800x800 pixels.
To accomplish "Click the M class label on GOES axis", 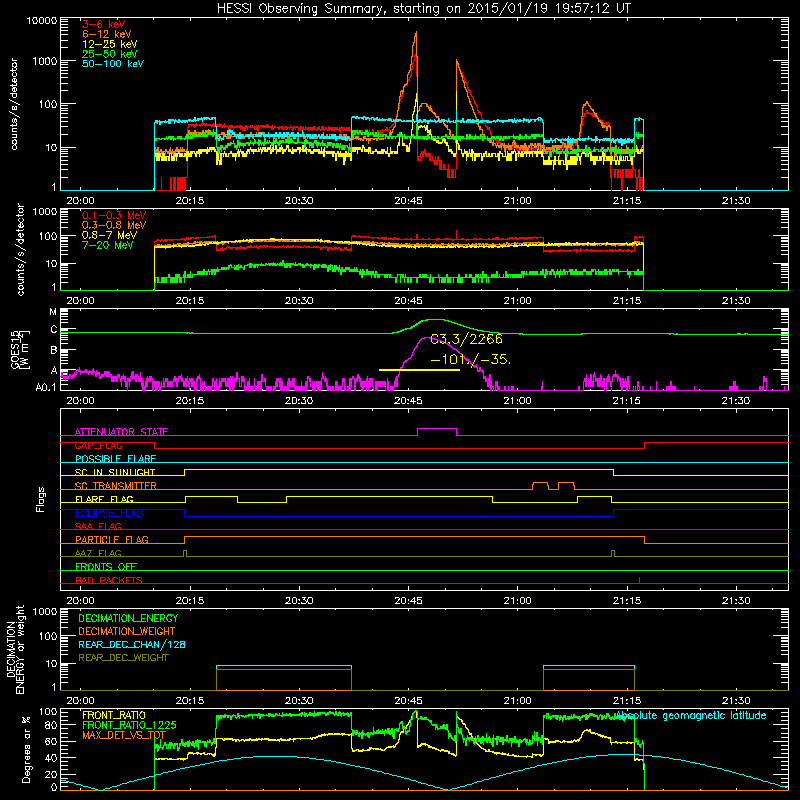I will pos(53,312).
